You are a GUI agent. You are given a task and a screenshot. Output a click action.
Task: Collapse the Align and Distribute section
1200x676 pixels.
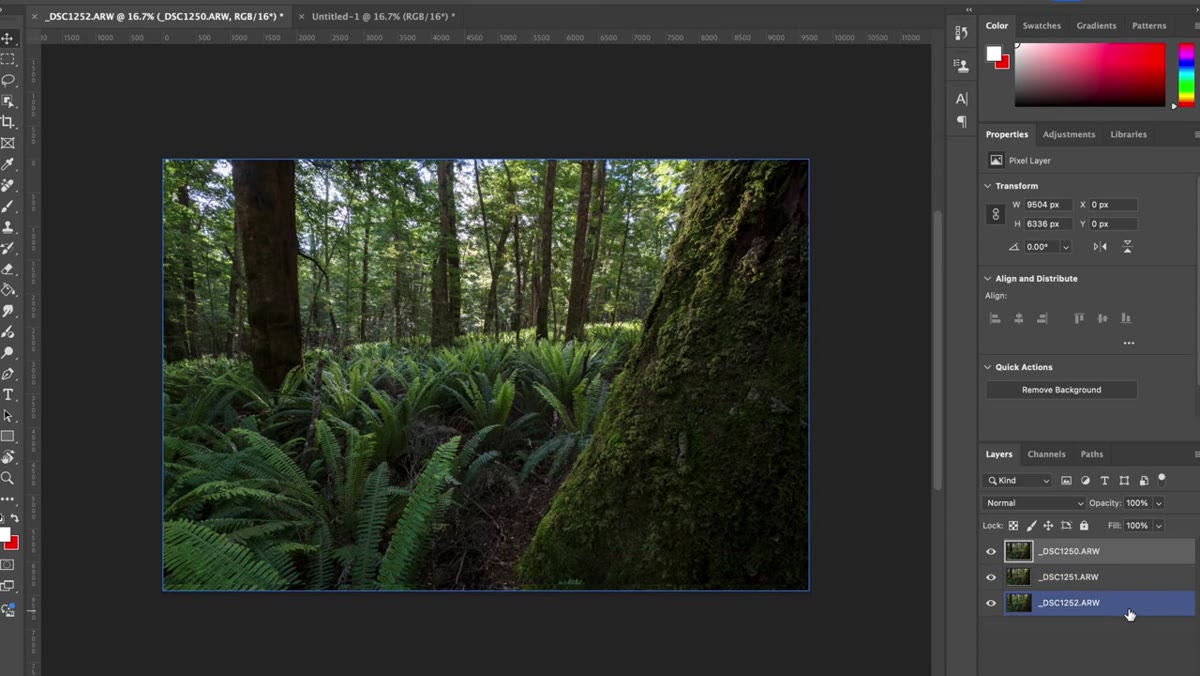[988, 278]
